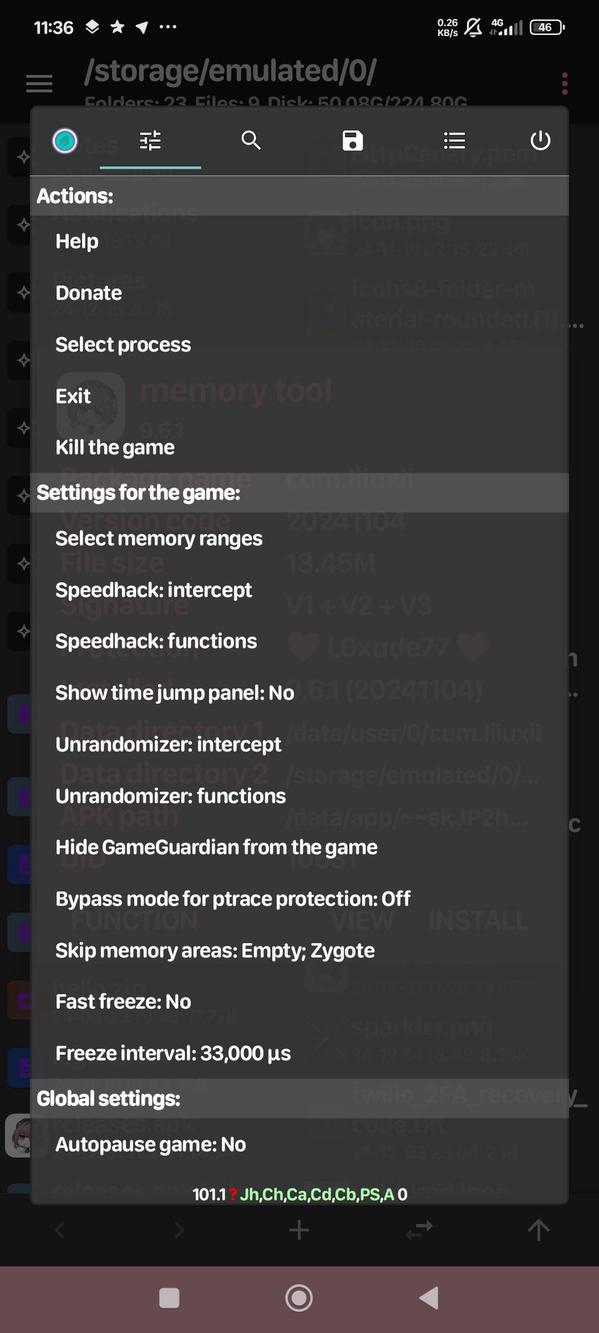Tap the power icon to close GameGuardian
This screenshot has height=1333, width=599.
[x=540, y=141]
